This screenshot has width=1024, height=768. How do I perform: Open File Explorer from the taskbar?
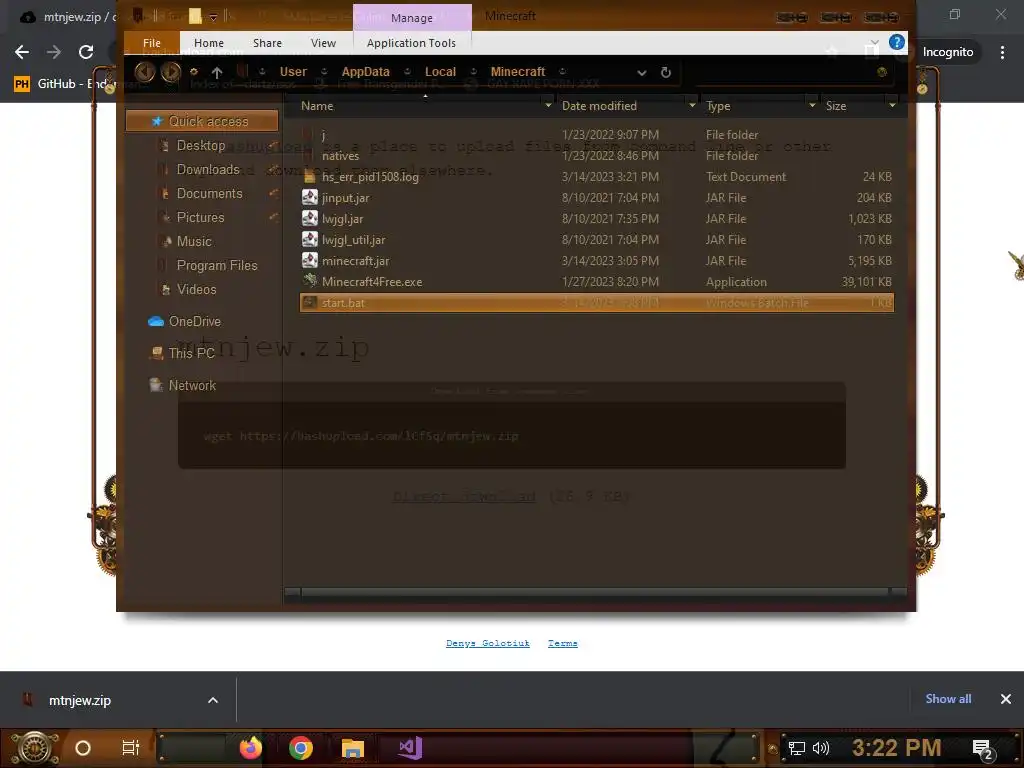(x=353, y=748)
